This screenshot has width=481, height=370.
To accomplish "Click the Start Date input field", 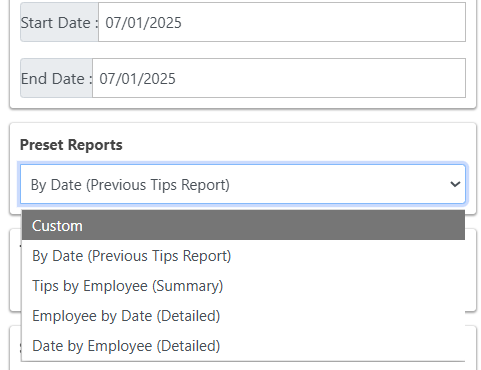I will pyautogui.click(x=282, y=22).
